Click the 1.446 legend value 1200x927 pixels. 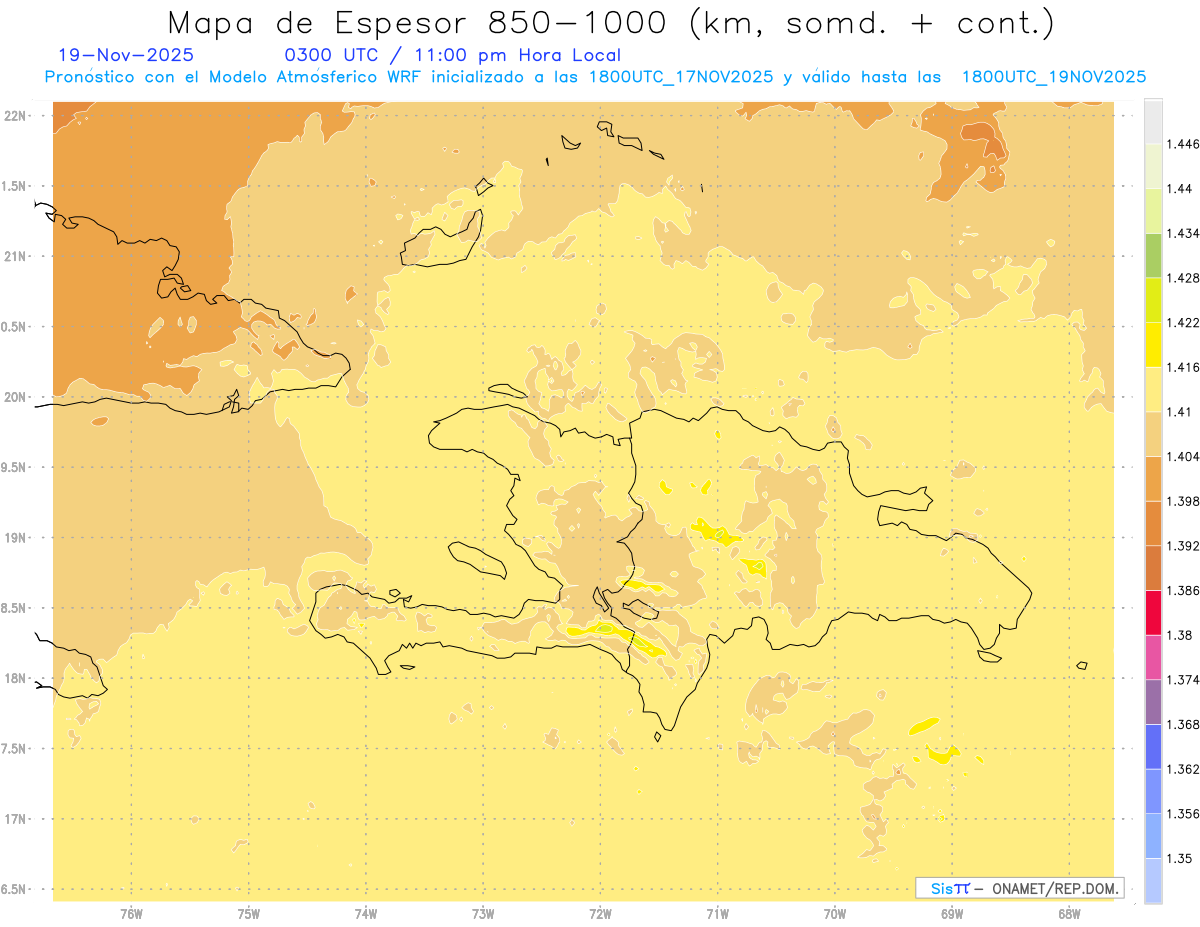click(1183, 144)
